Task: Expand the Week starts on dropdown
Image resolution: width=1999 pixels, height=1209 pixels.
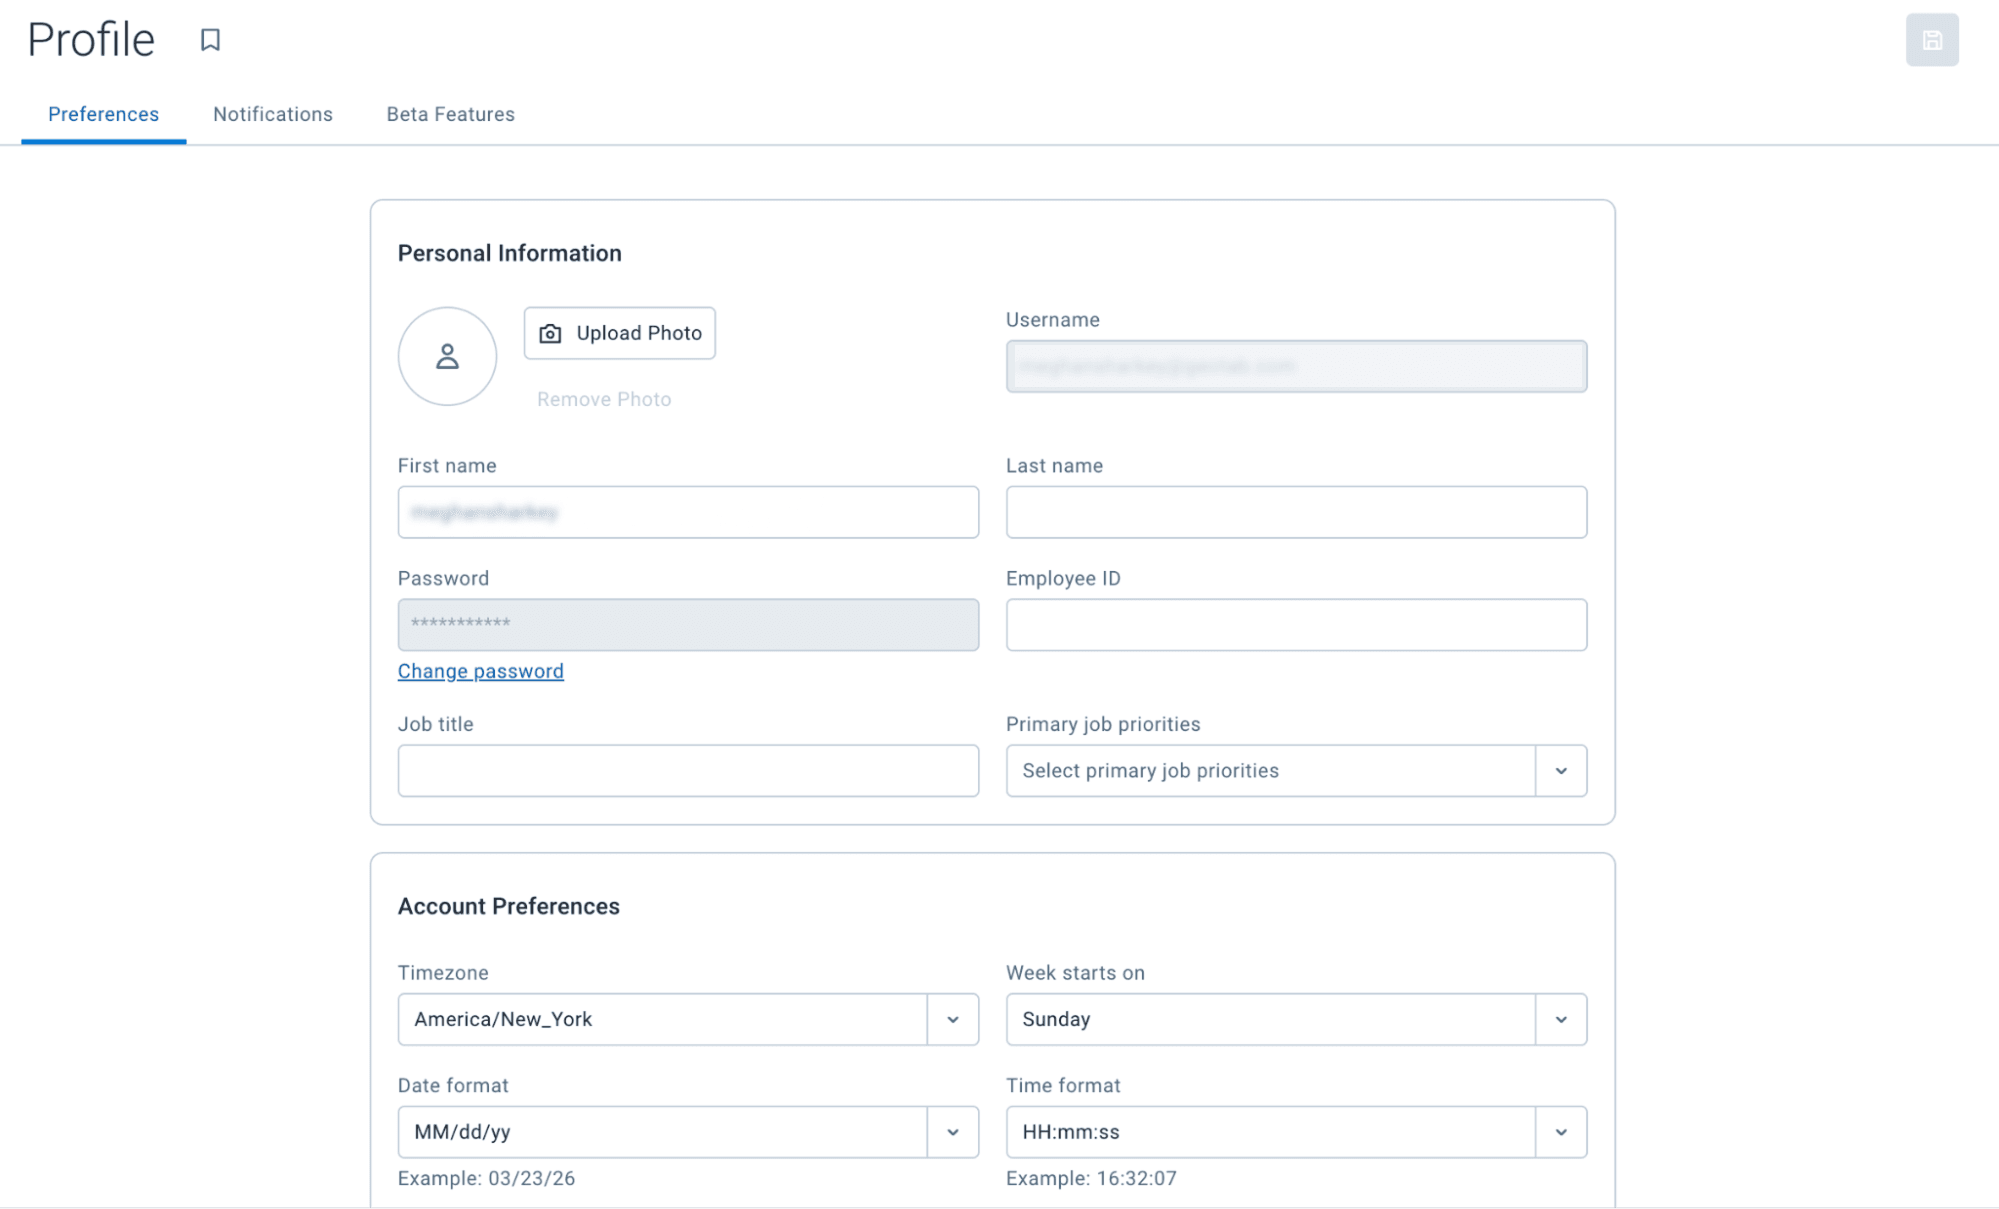Action: tap(1561, 1019)
